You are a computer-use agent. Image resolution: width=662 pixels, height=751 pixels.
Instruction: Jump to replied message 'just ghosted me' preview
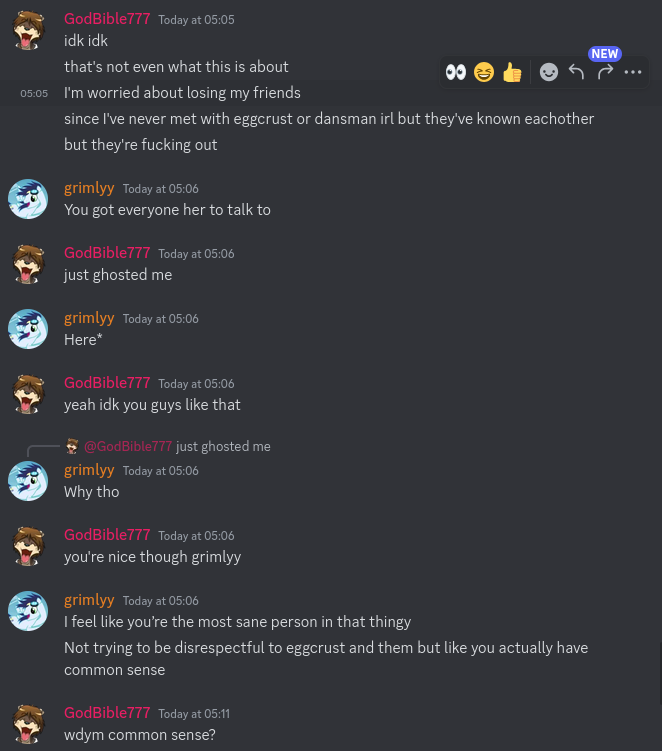tap(223, 446)
